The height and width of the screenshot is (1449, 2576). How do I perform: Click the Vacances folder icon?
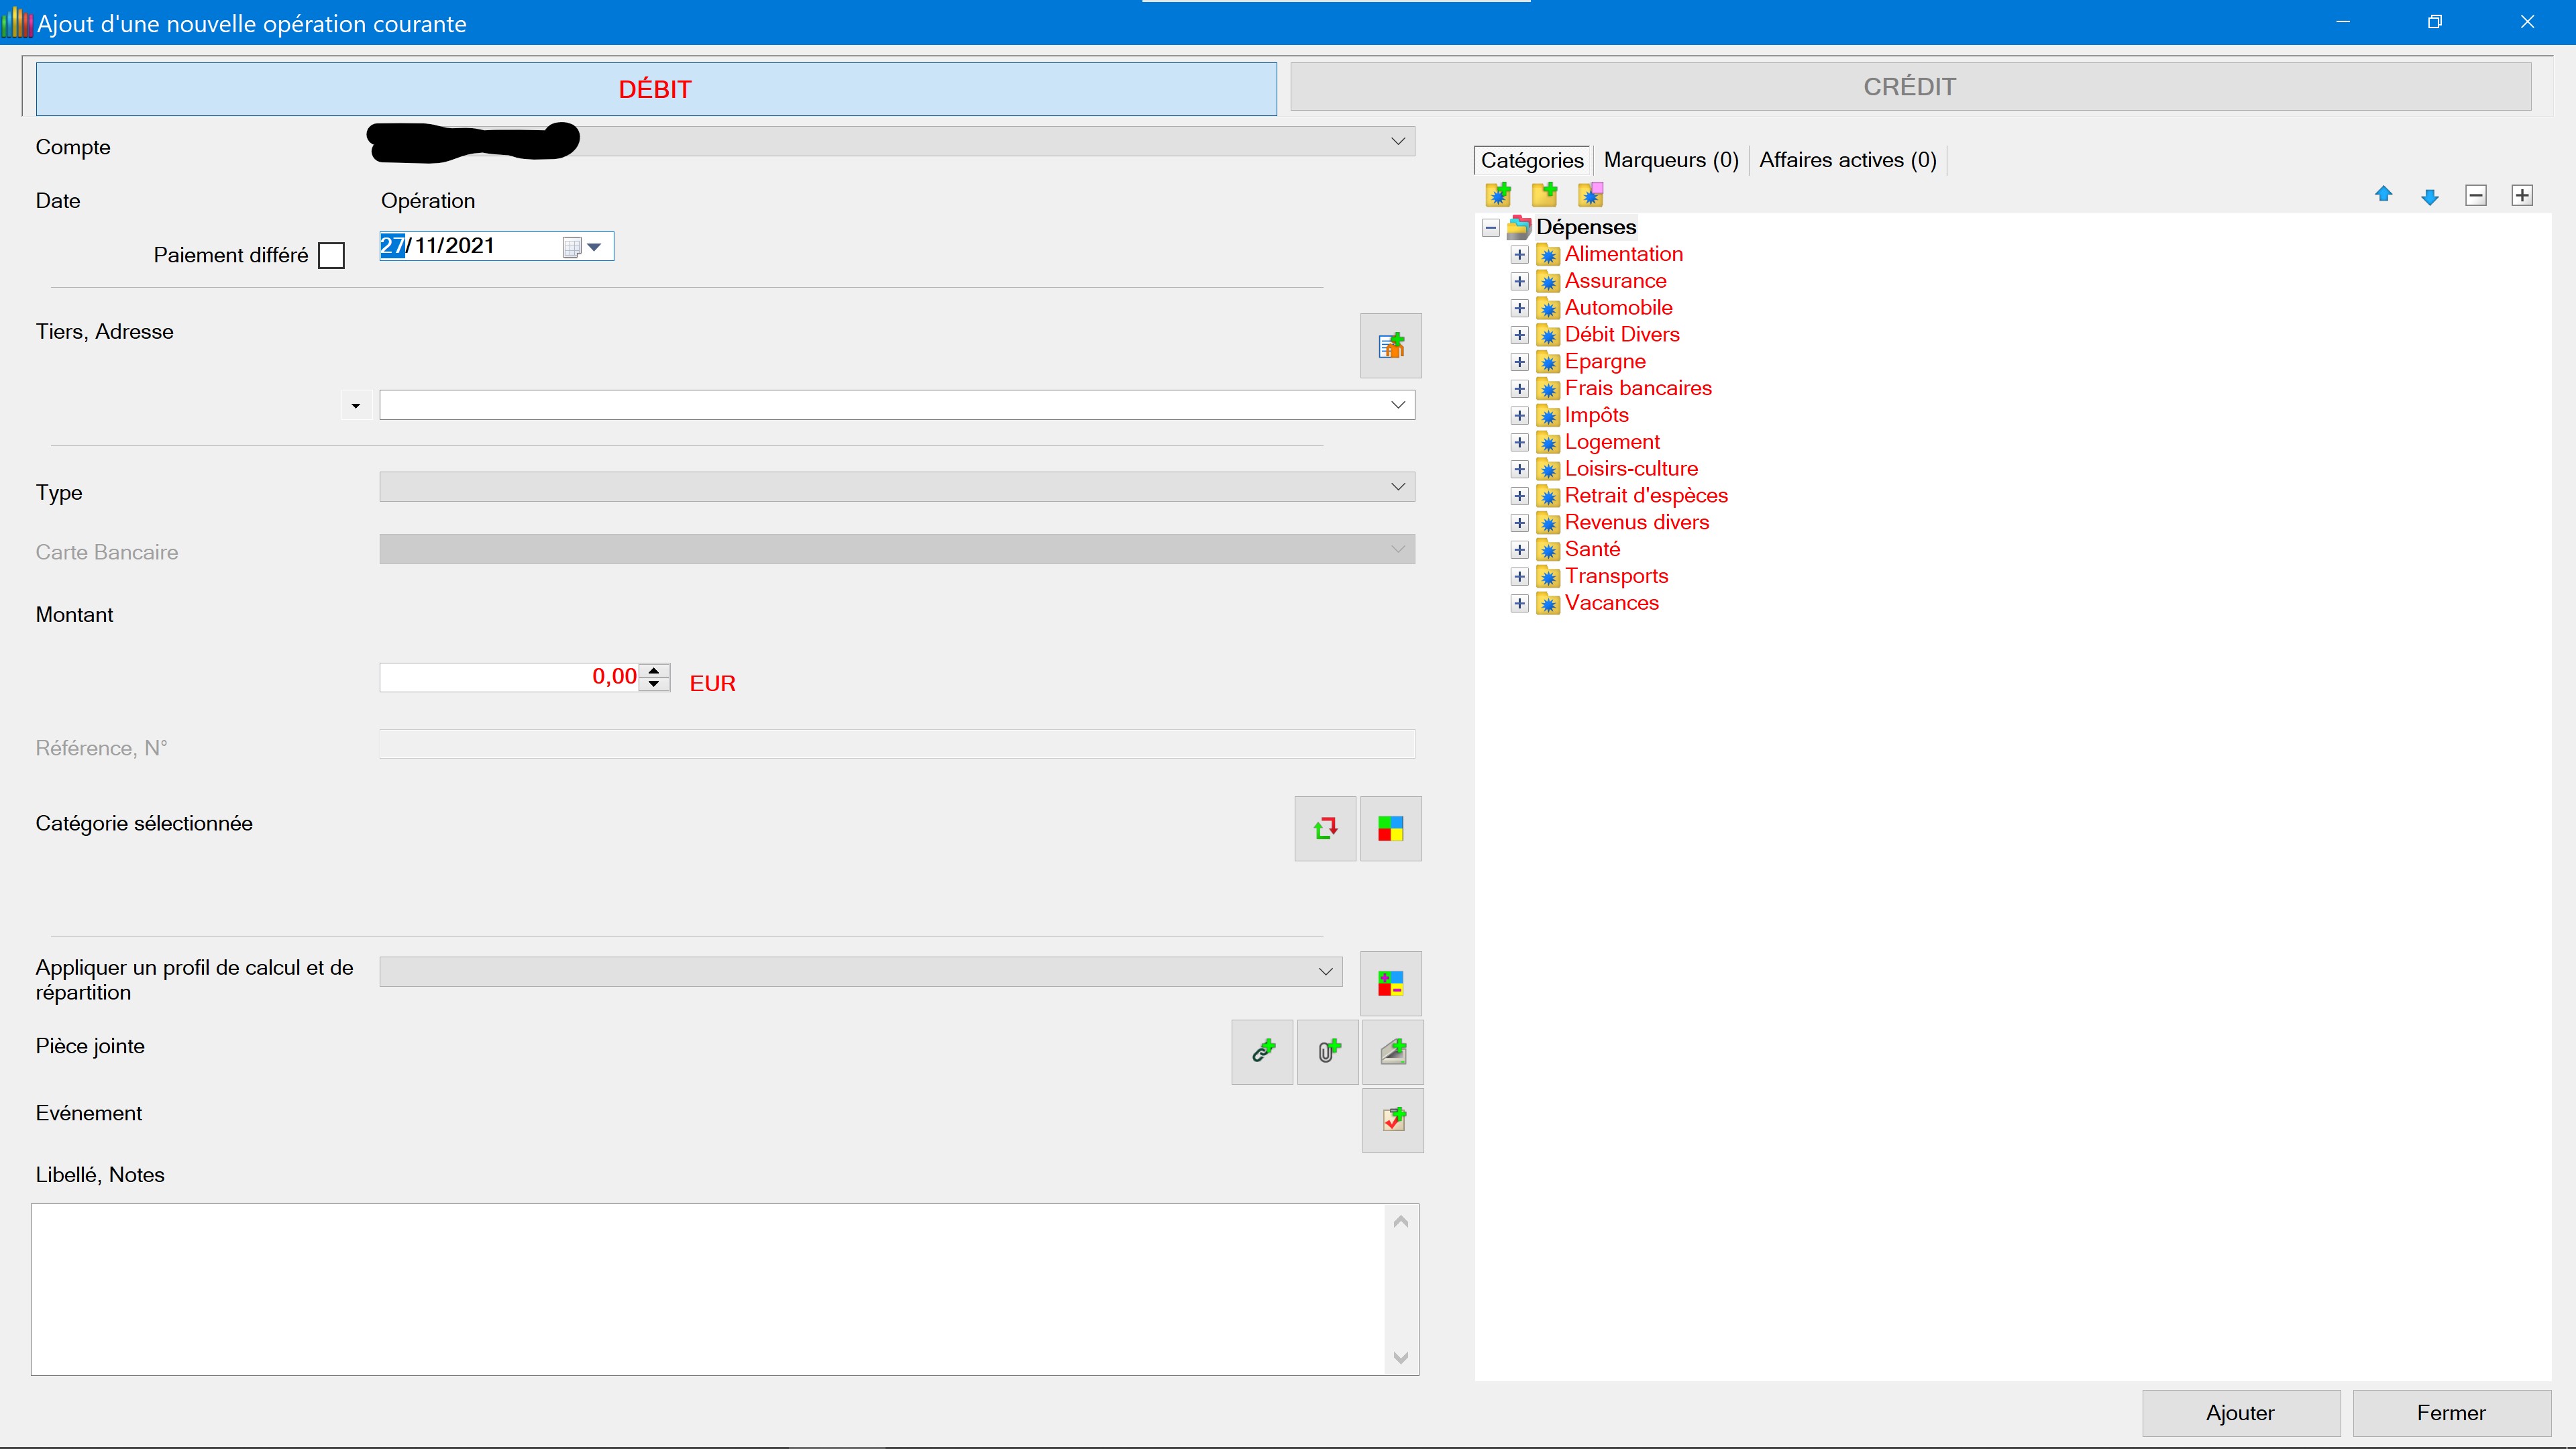point(1548,604)
